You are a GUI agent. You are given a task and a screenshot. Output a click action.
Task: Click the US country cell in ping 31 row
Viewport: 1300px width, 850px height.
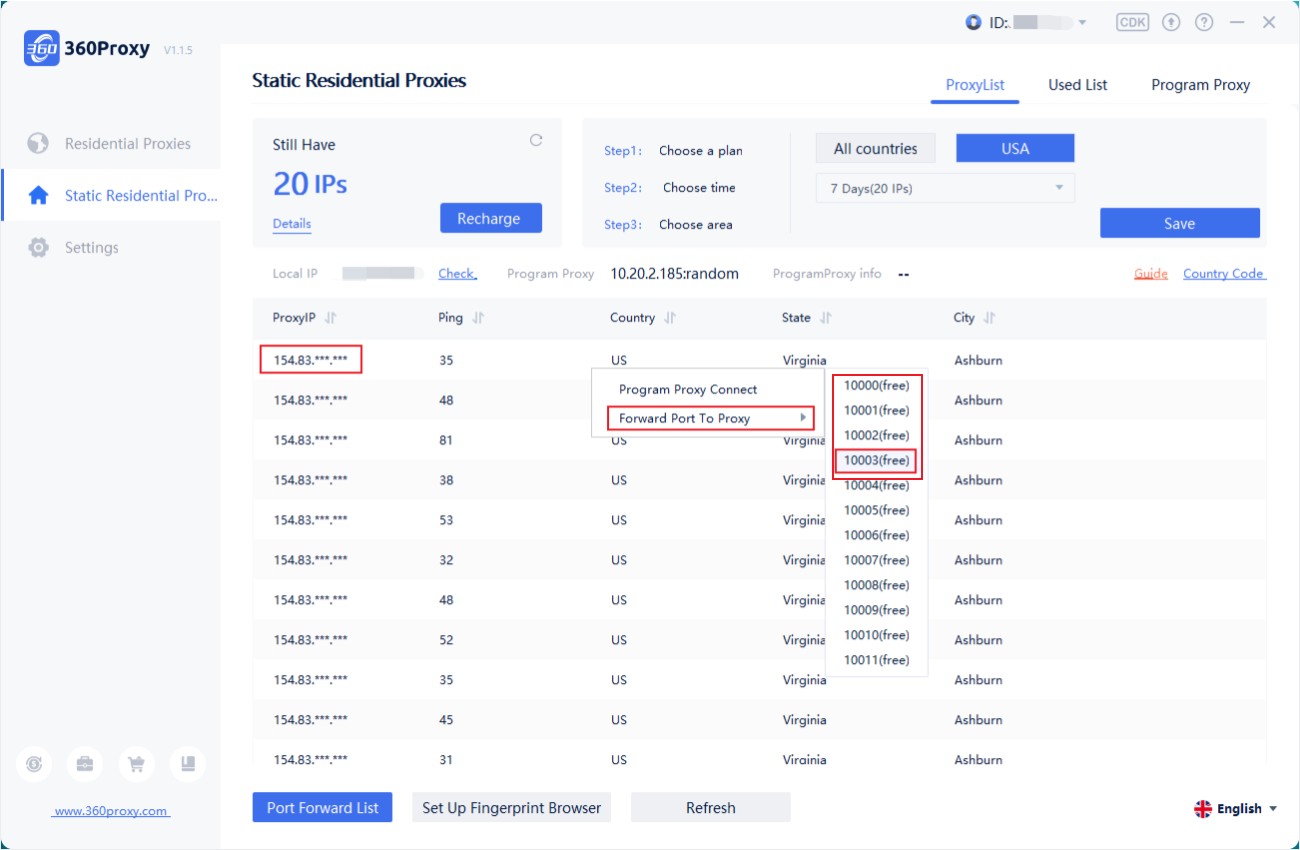[619, 760]
